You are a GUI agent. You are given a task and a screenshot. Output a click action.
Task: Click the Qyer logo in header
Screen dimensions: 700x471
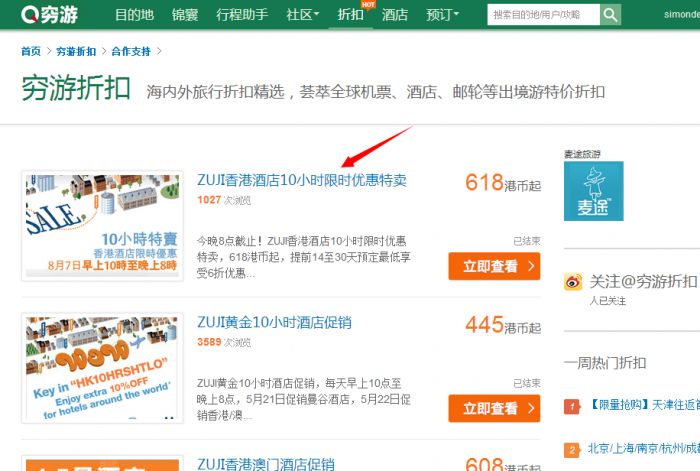coord(49,15)
